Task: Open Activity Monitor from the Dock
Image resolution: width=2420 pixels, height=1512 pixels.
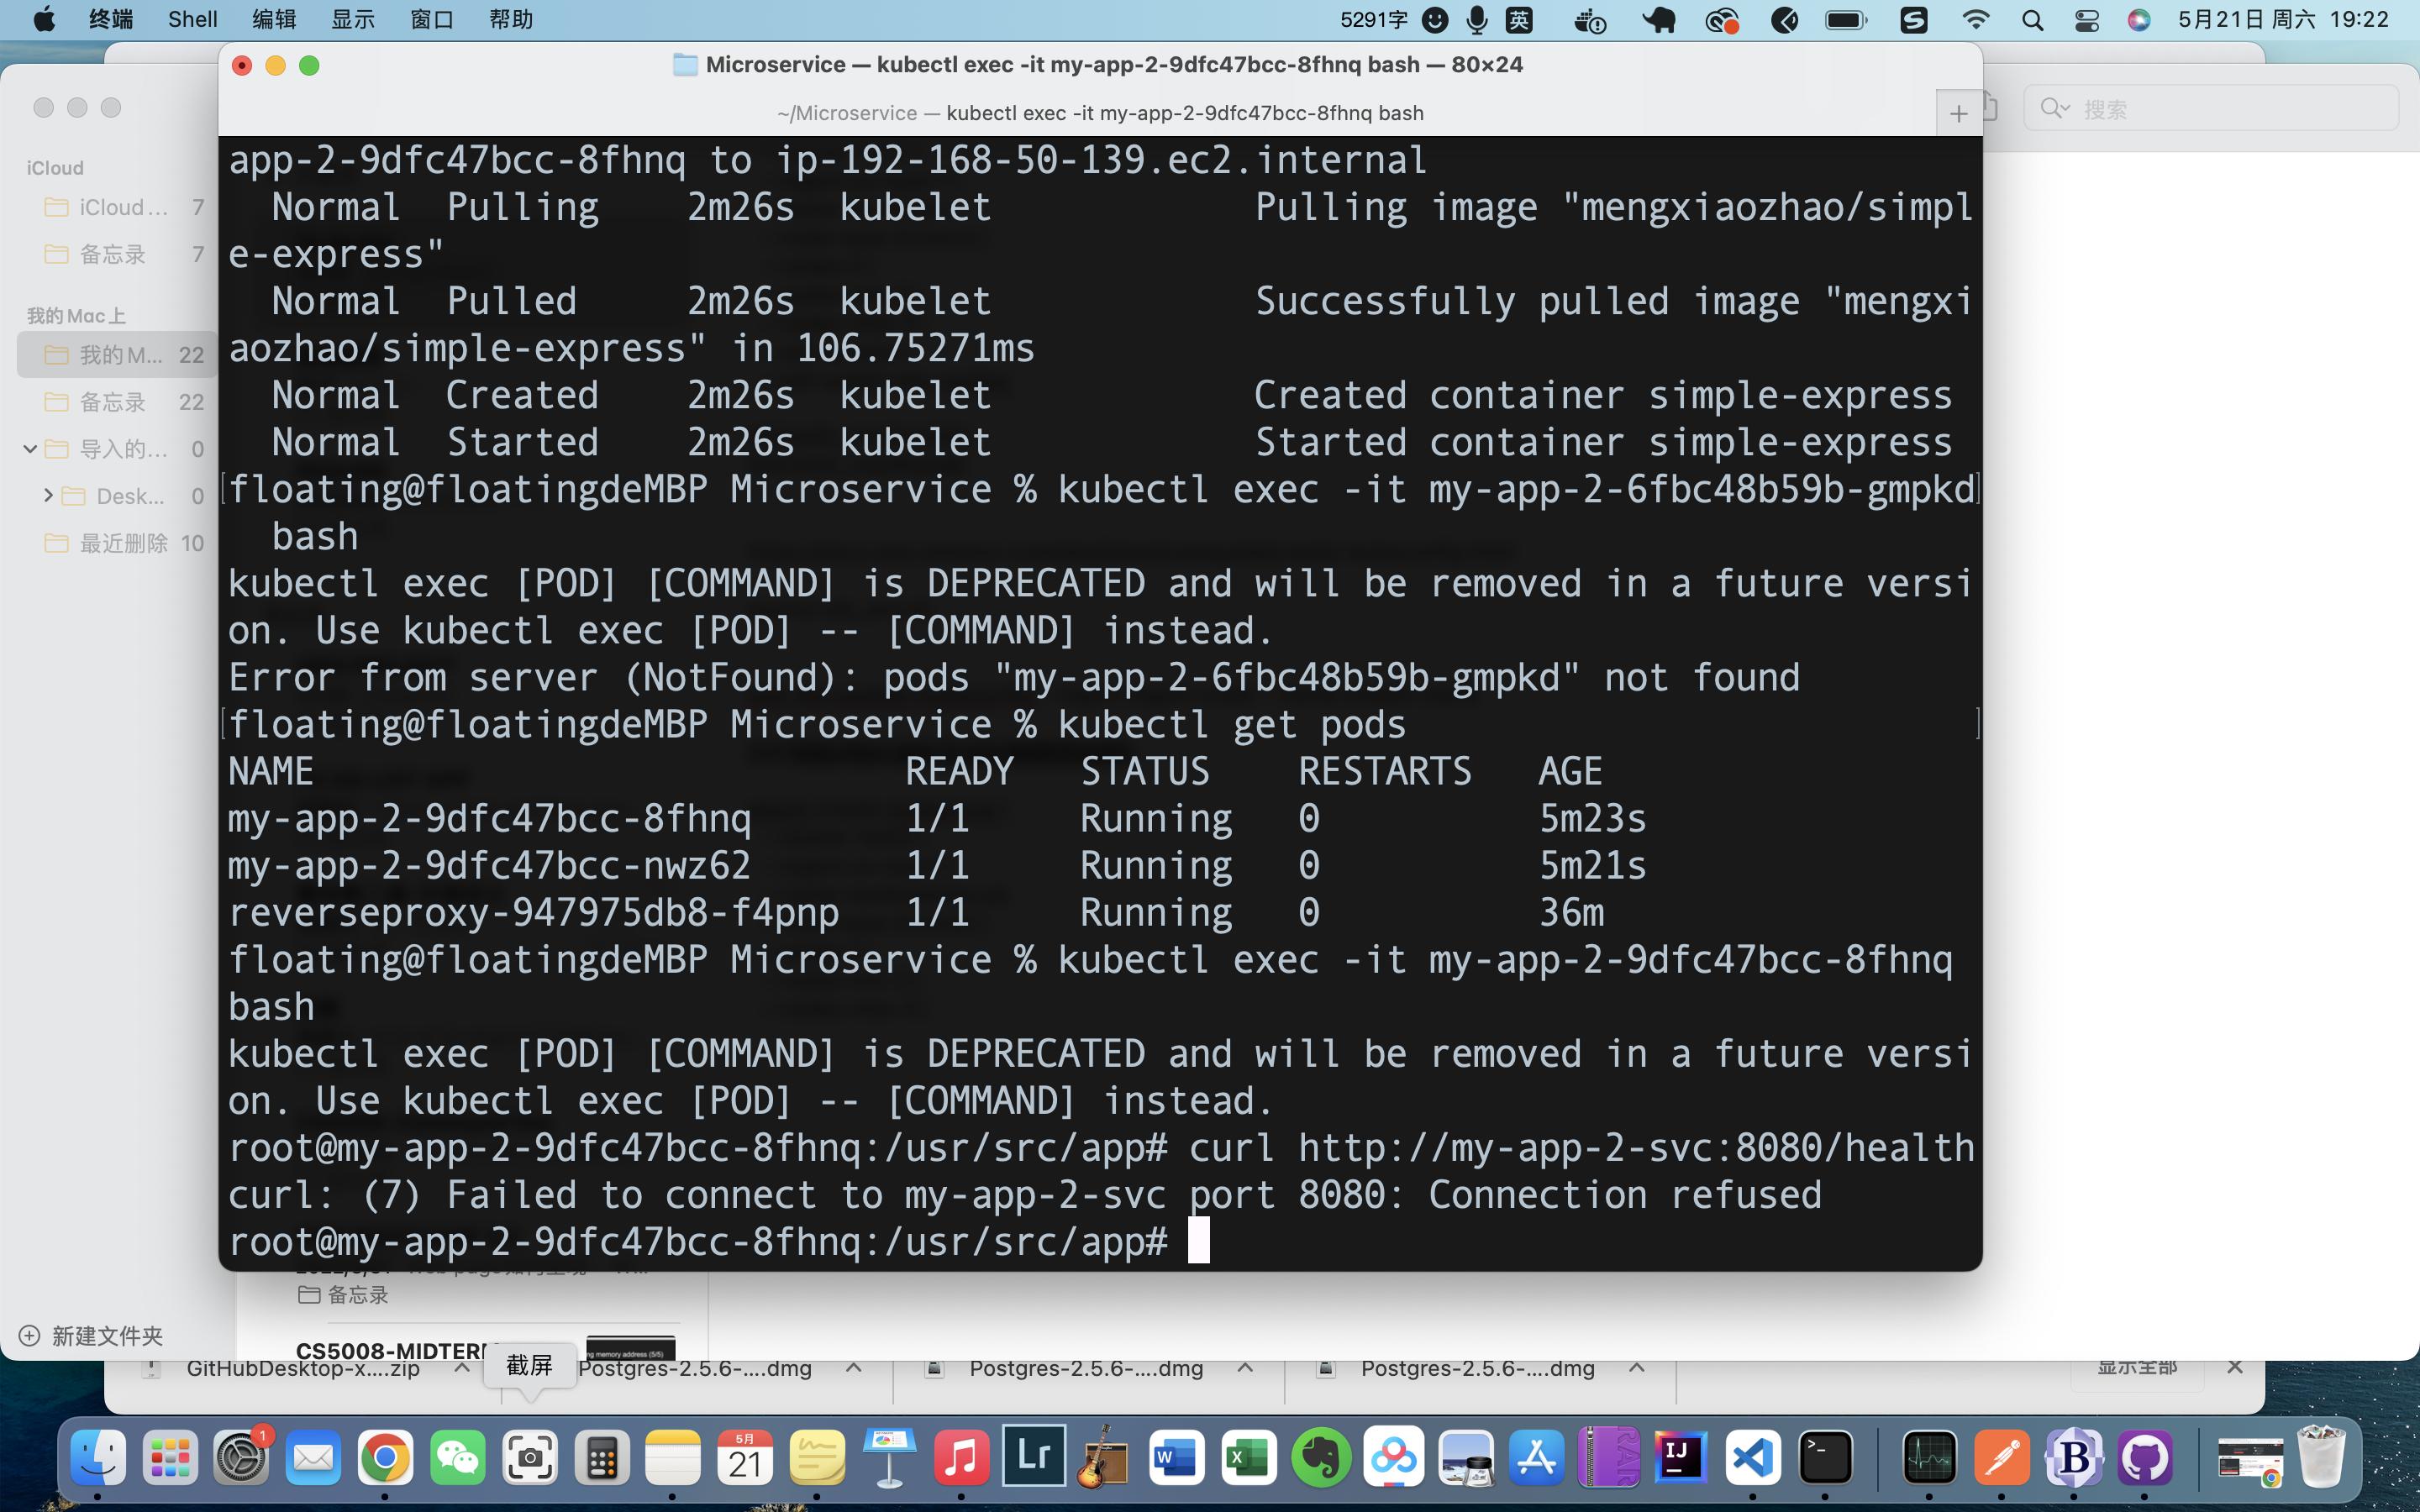Action: pos(1929,1458)
